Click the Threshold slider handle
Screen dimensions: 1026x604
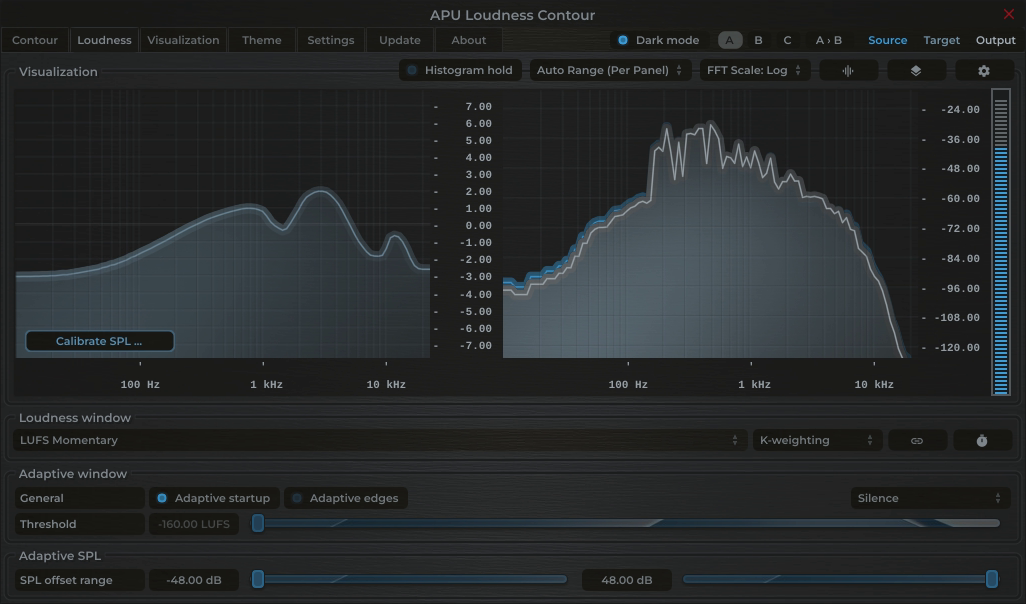click(258, 523)
